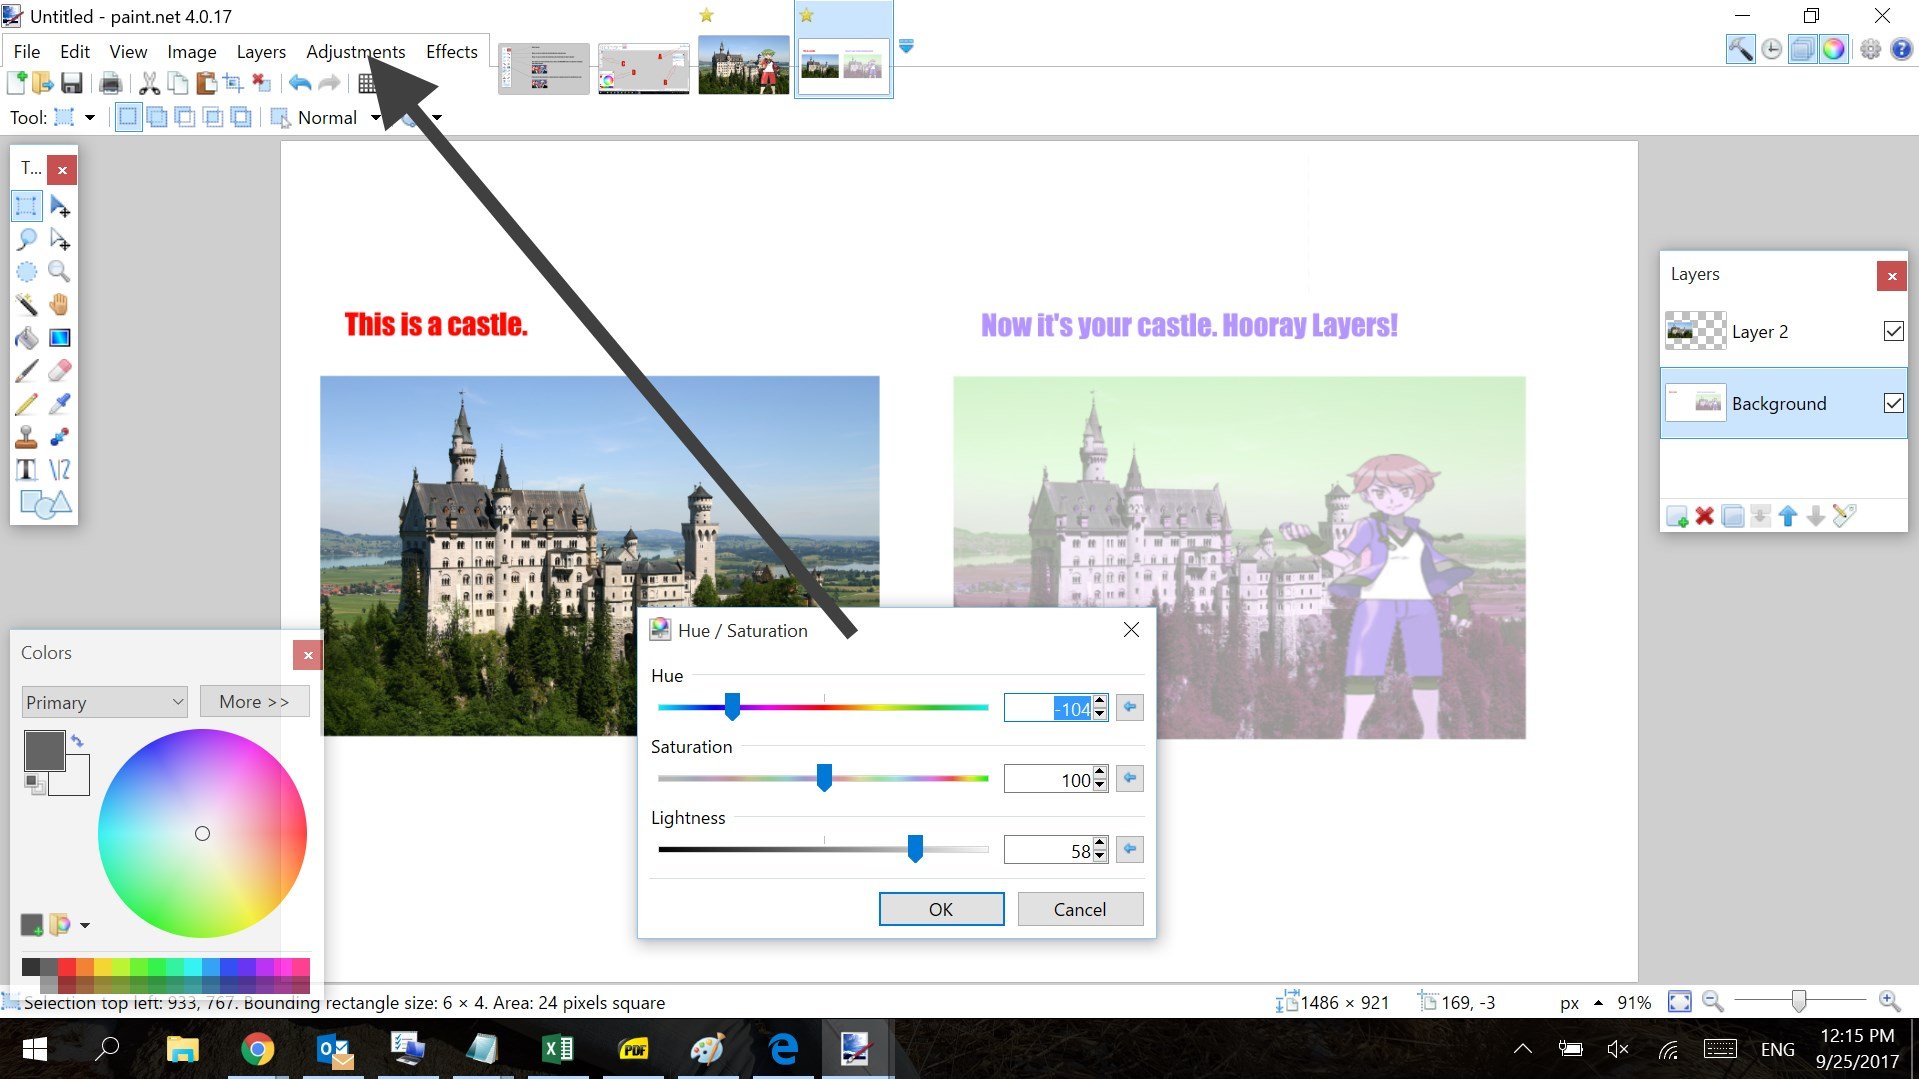Toggle the Colors window button
This screenshot has width=1919, height=1079.
click(x=1833, y=48)
